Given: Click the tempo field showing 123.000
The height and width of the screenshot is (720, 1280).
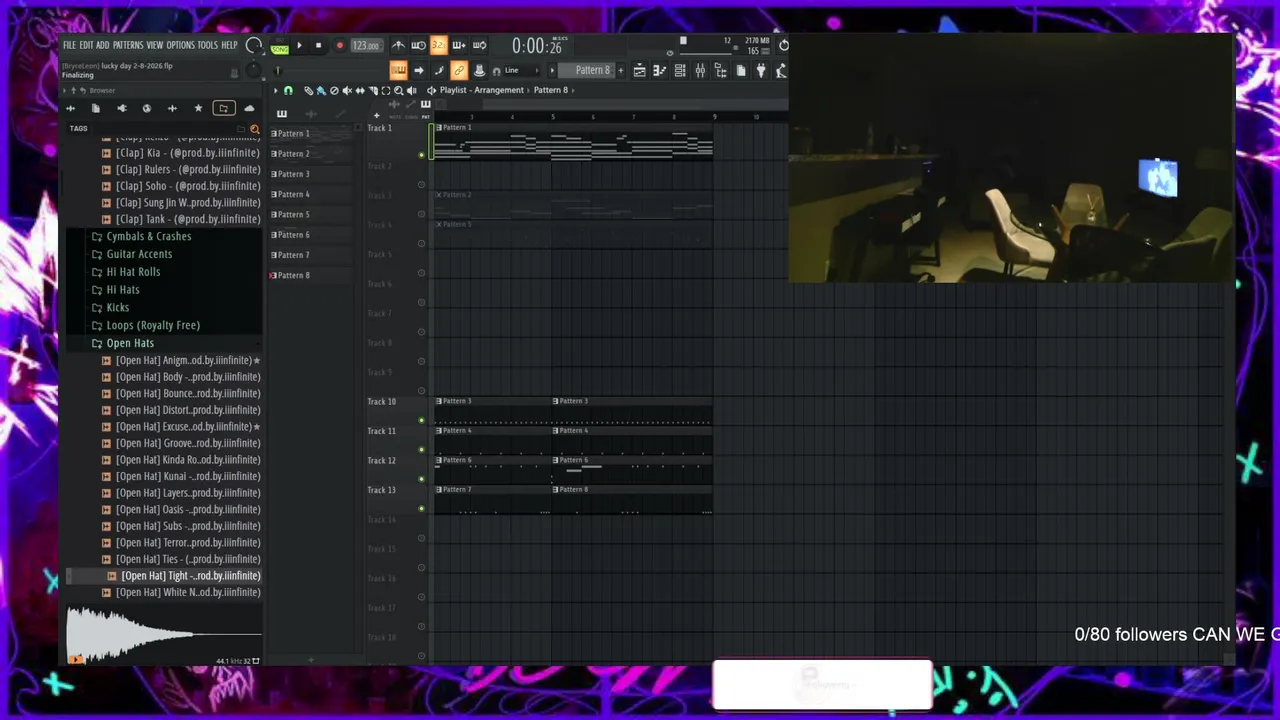Looking at the screenshot, I should [x=367, y=46].
